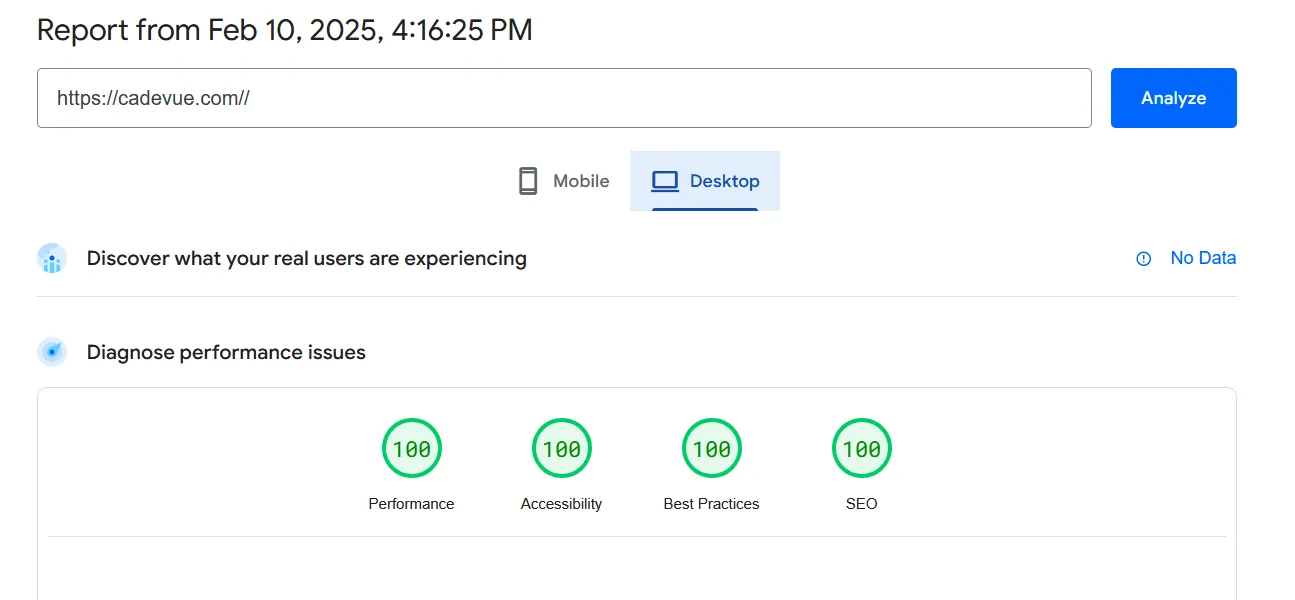
Task: Click the Diagnose performance issues heading
Action: pyautogui.click(x=226, y=352)
